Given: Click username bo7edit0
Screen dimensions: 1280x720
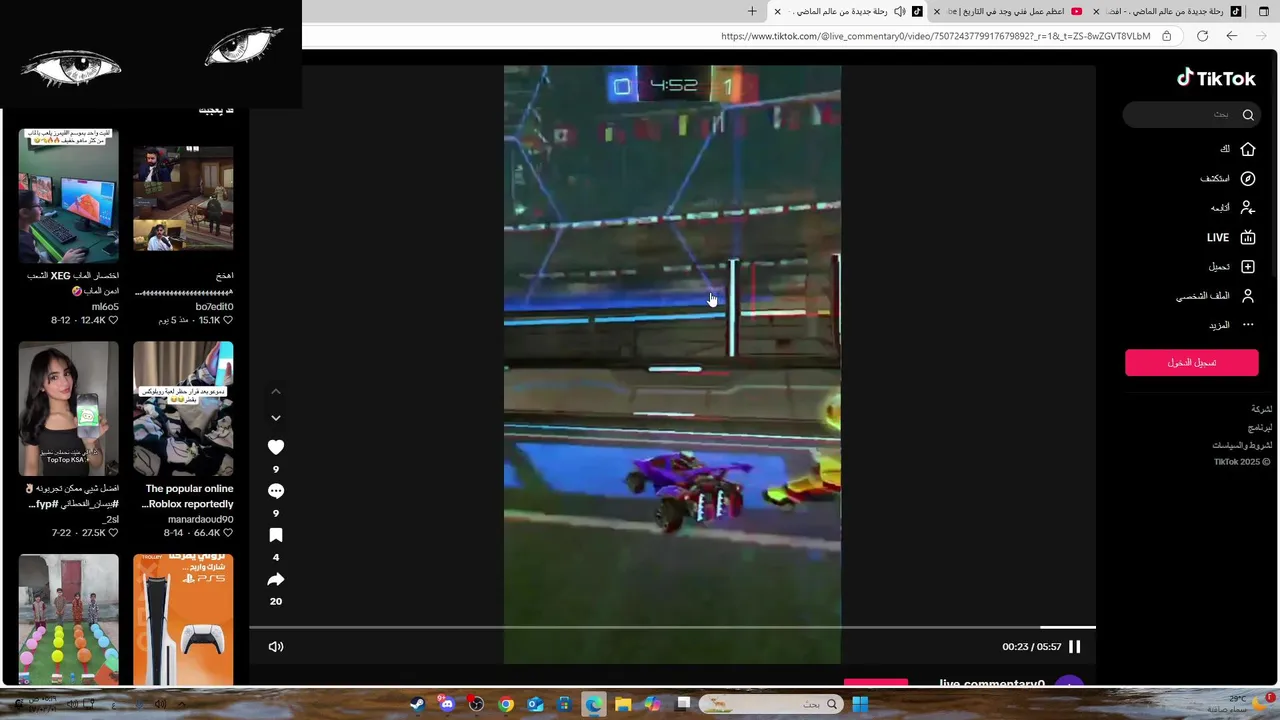Looking at the screenshot, I should click(x=214, y=307).
